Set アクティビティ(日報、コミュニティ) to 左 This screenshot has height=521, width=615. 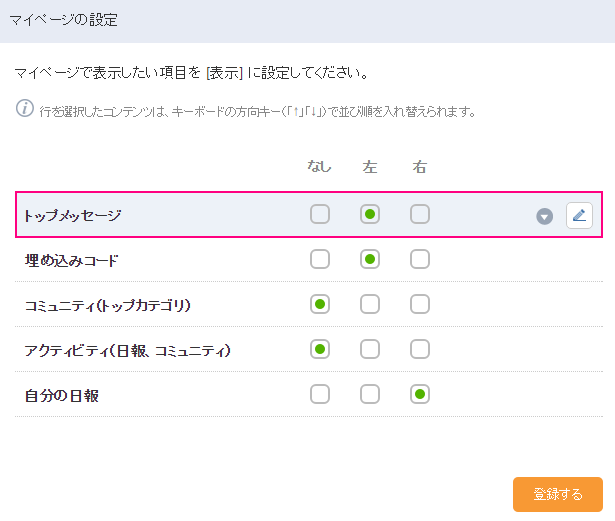pos(370,349)
